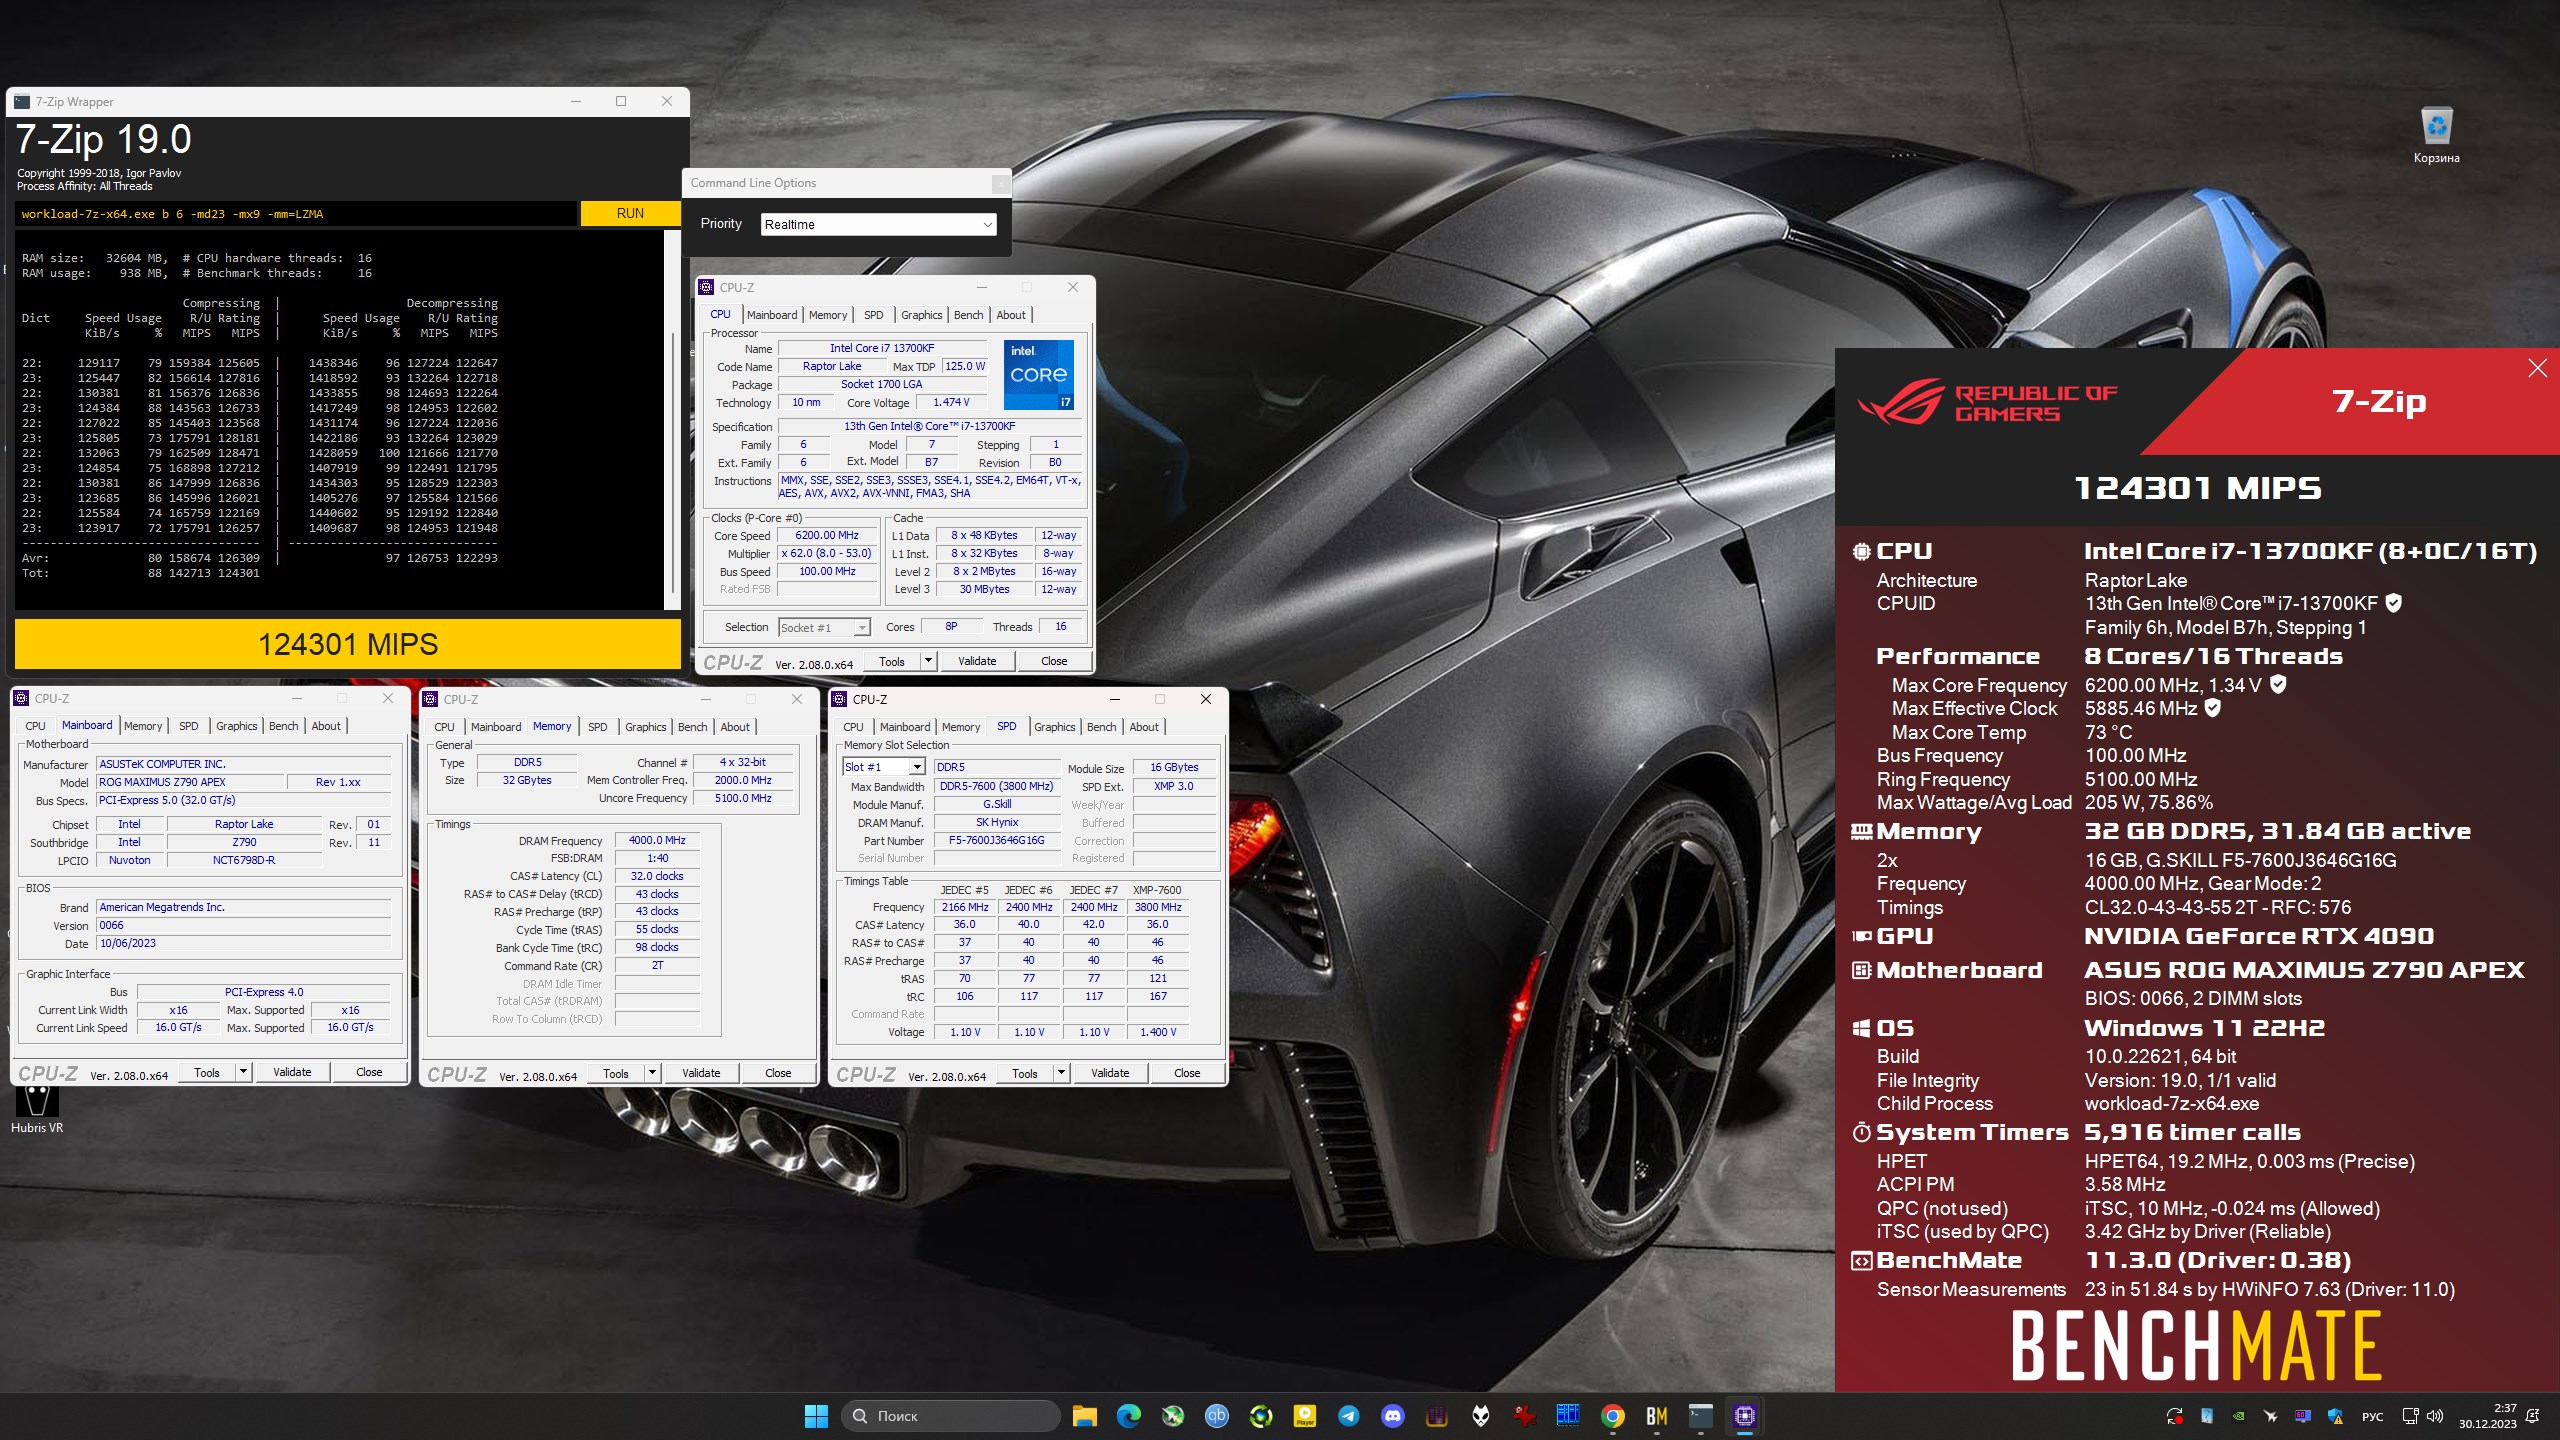Open the Windows Start menu
2560x1440 pixels.
pyautogui.click(x=816, y=1415)
